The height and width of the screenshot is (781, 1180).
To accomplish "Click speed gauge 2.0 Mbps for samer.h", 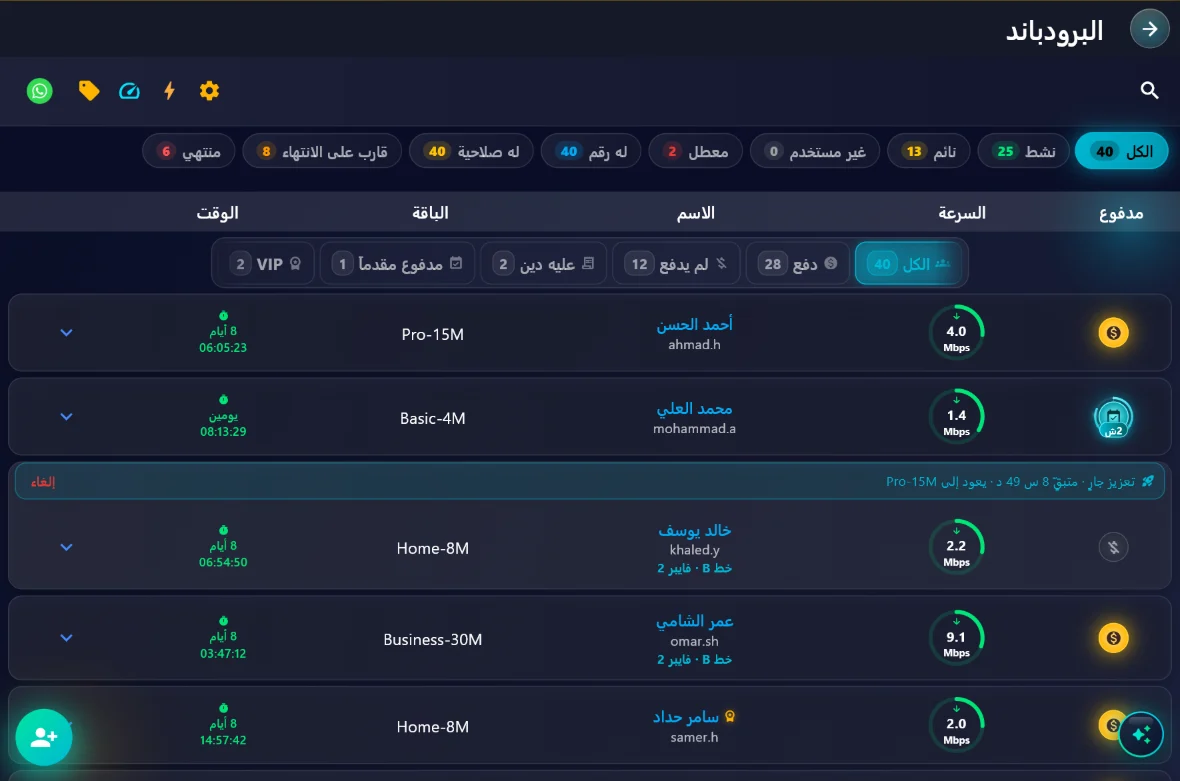I will click(956, 725).
